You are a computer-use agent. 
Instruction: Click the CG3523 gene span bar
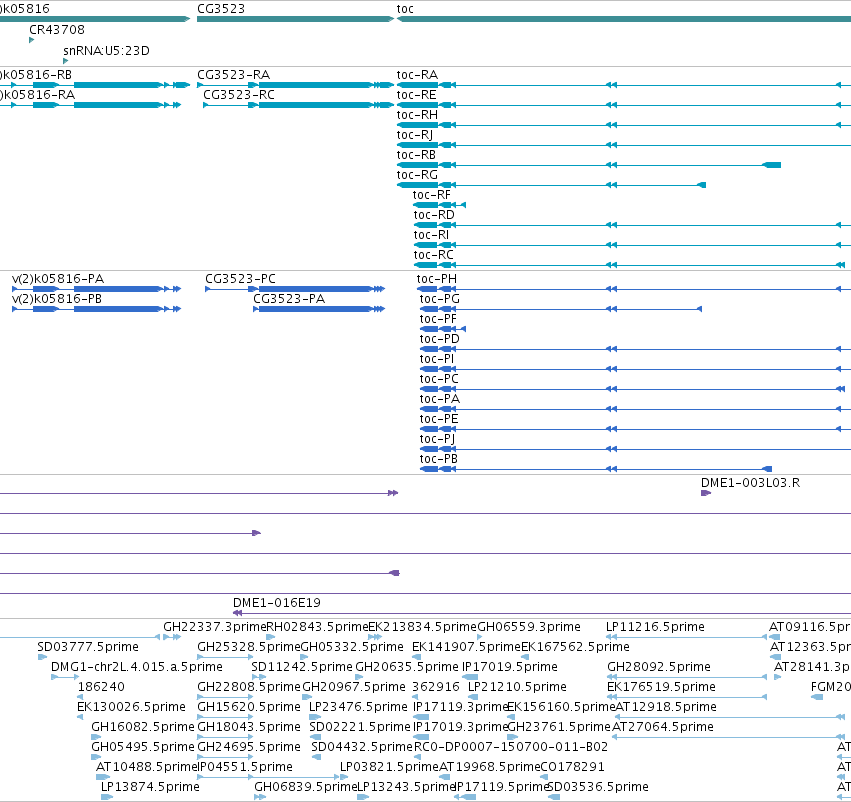[295, 19]
